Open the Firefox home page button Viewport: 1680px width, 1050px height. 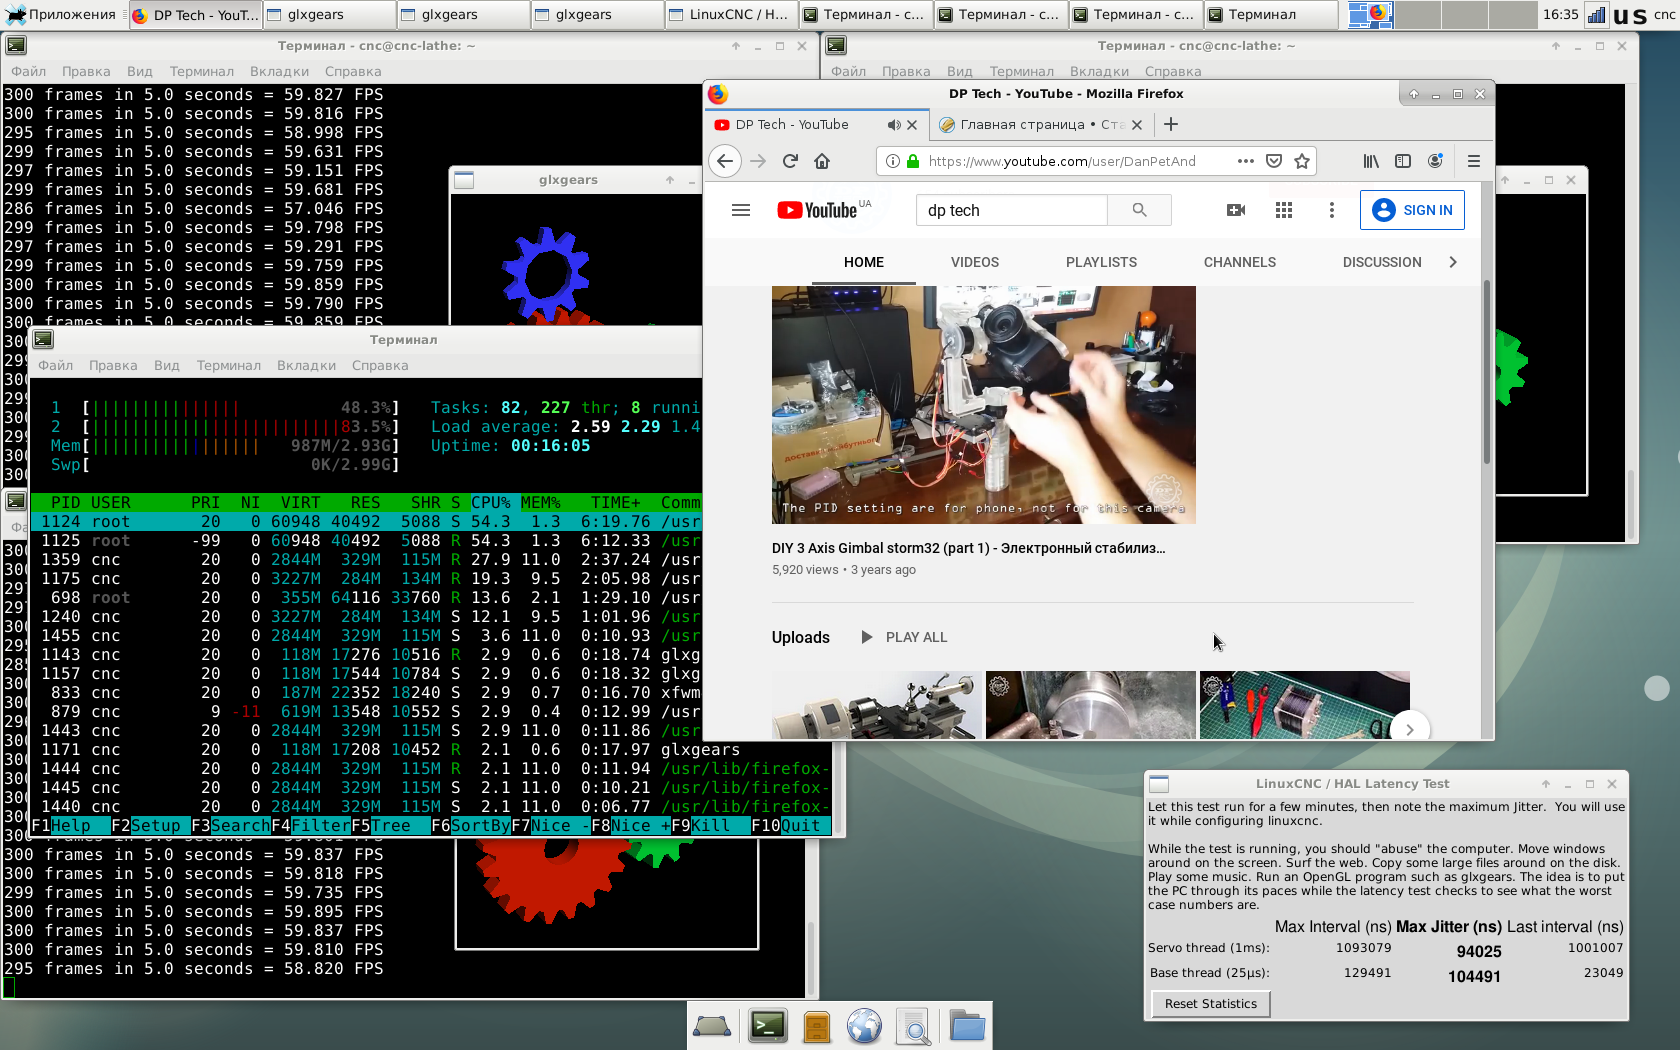pos(822,161)
